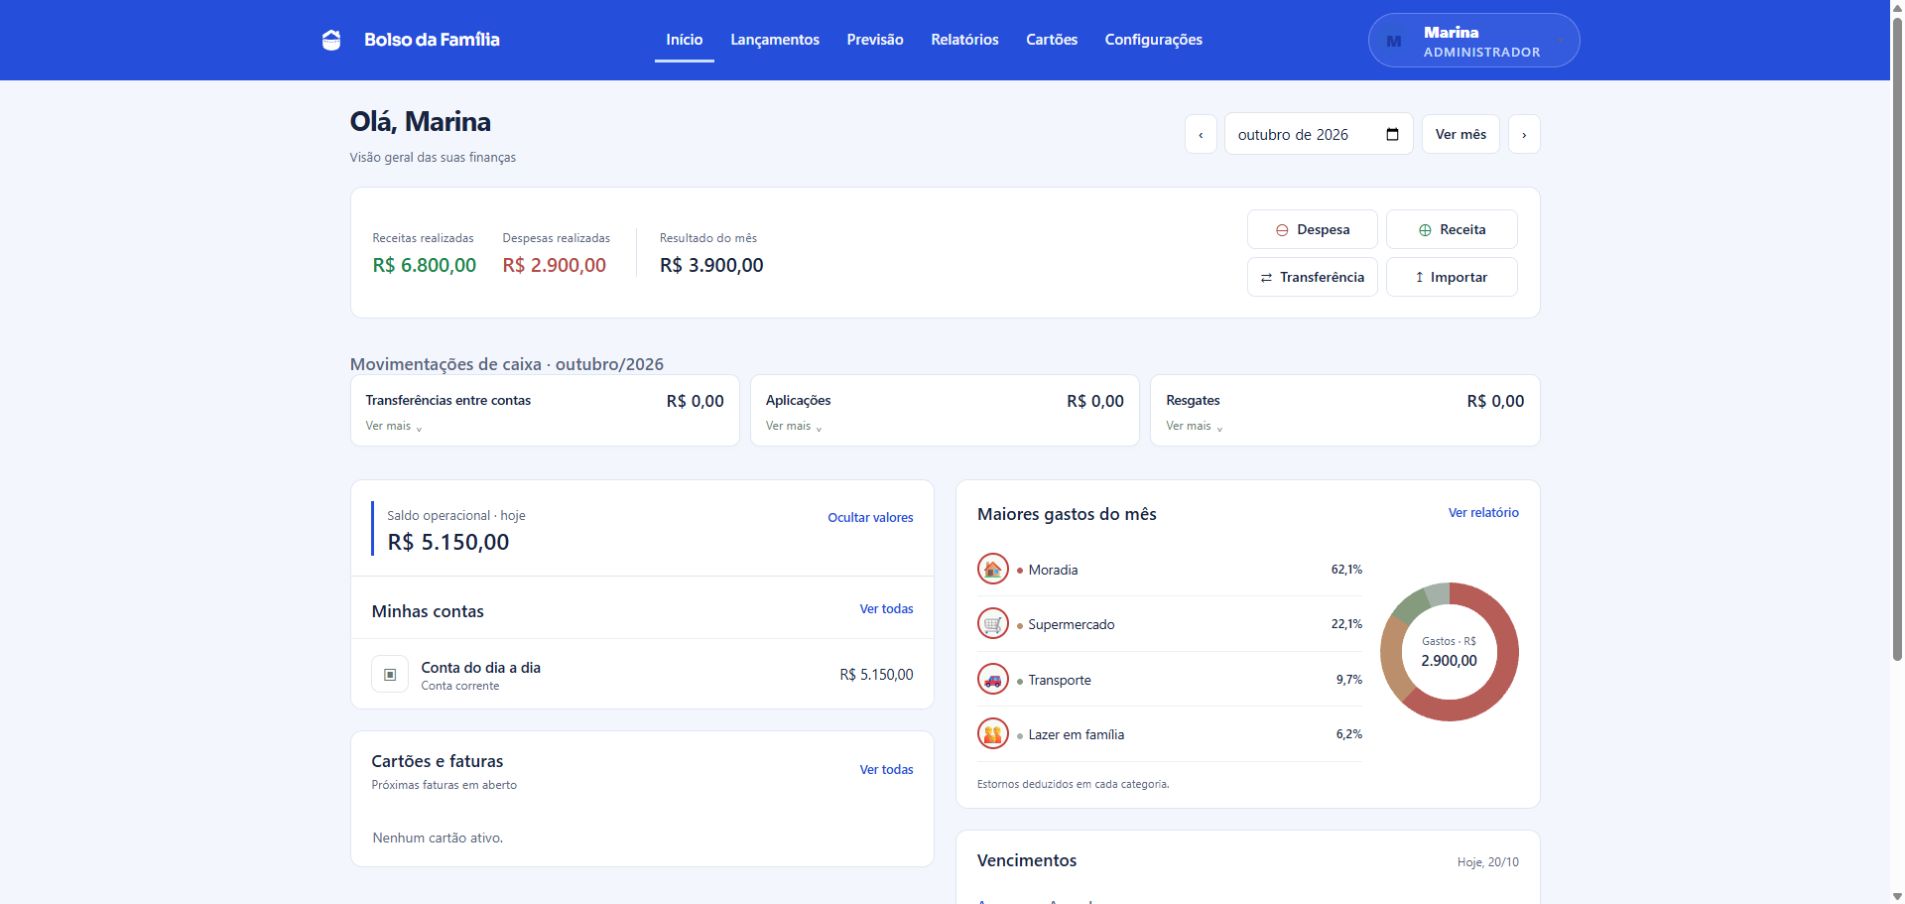Click Ver todas in Cartões e faturas
This screenshot has height=904, width=1905.
[886, 769]
